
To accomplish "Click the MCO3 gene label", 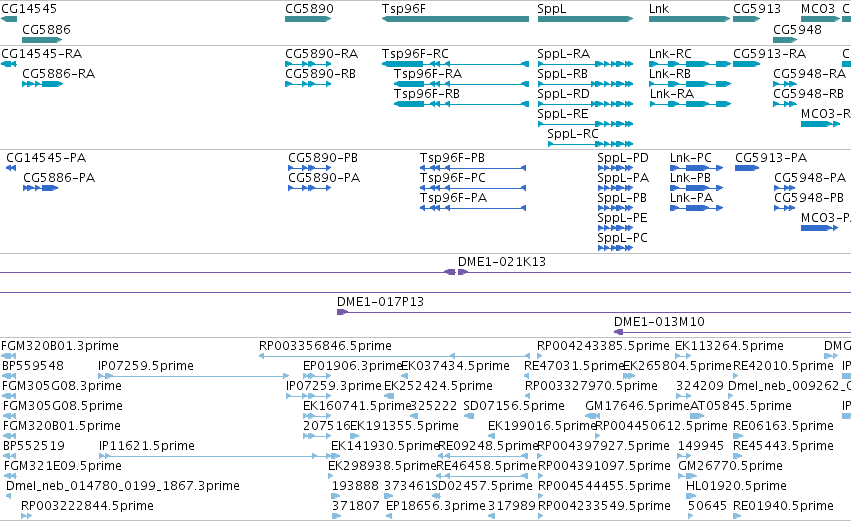I will point(817,9).
